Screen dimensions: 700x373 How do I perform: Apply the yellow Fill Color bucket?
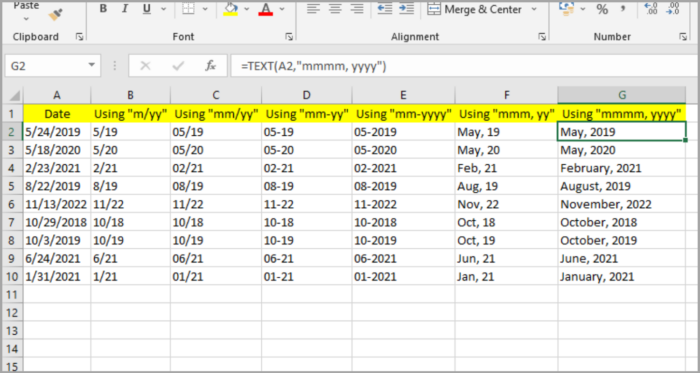click(x=230, y=9)
